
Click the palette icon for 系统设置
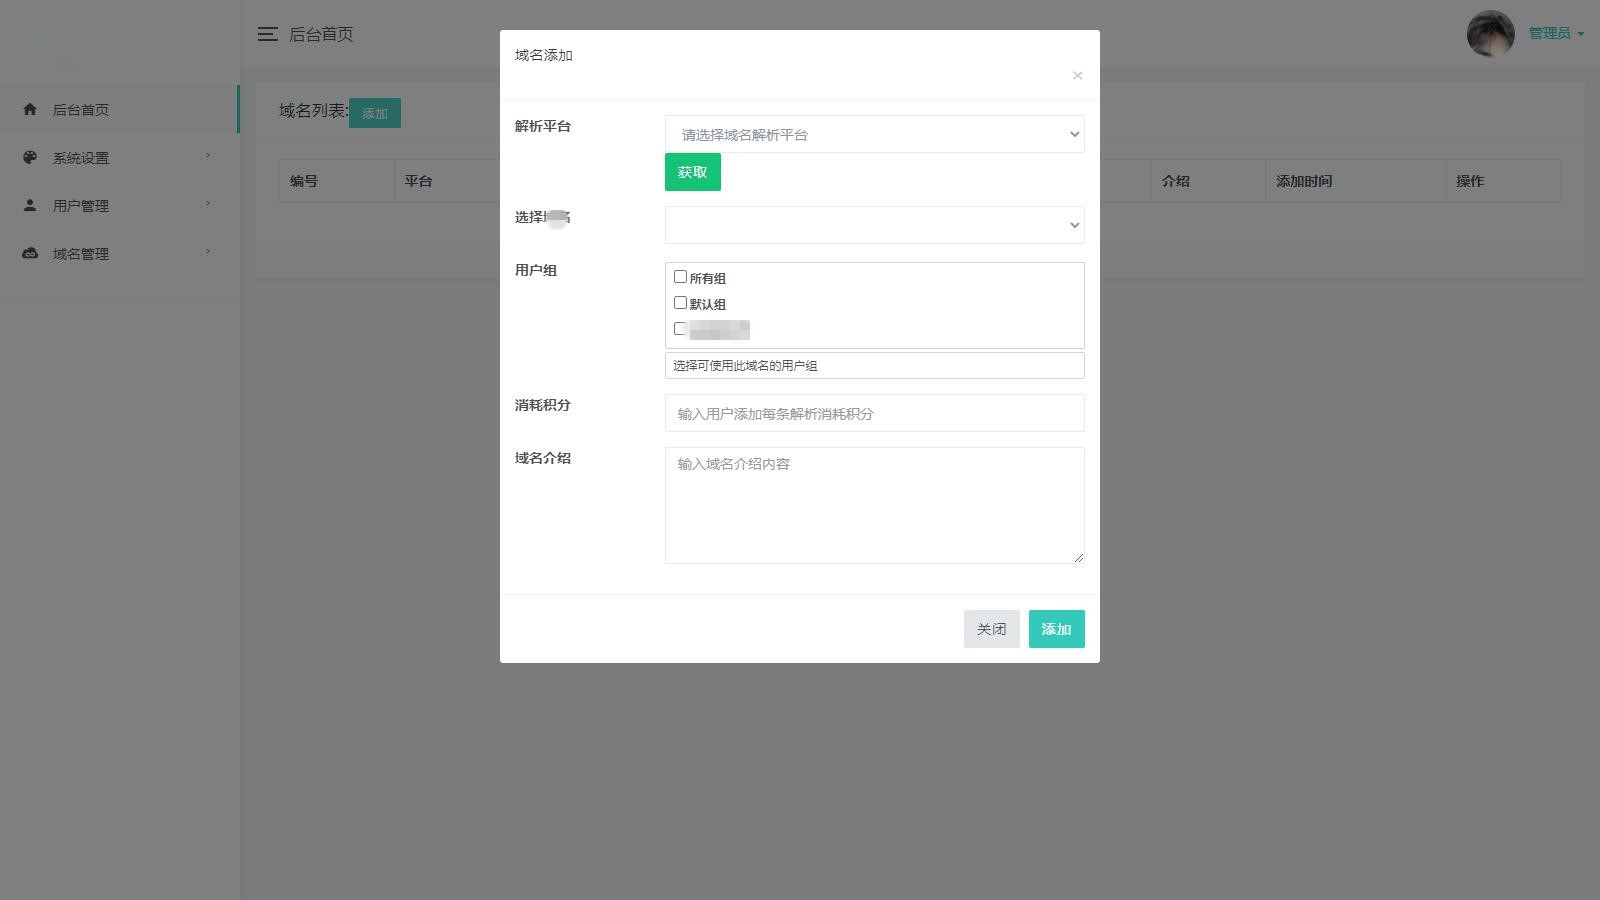(x=30, y=158)
